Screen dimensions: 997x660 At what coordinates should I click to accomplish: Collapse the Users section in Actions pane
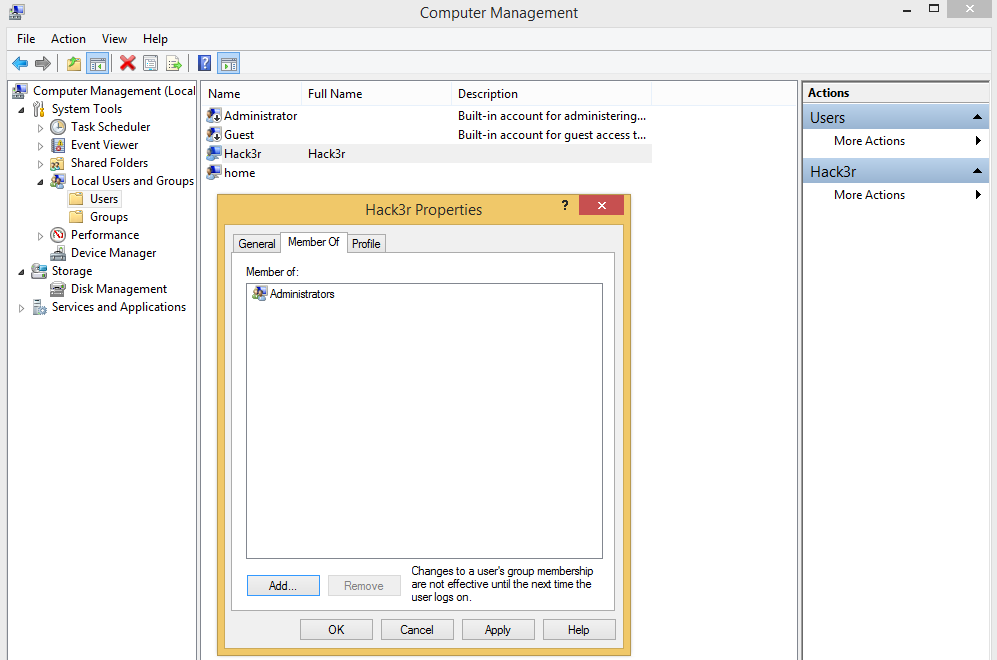coord(977,118)
